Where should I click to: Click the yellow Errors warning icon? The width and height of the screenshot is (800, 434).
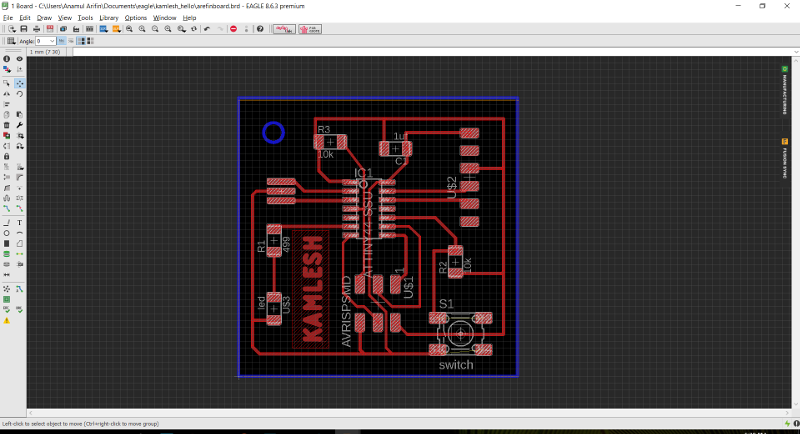[x=7, y=320]
